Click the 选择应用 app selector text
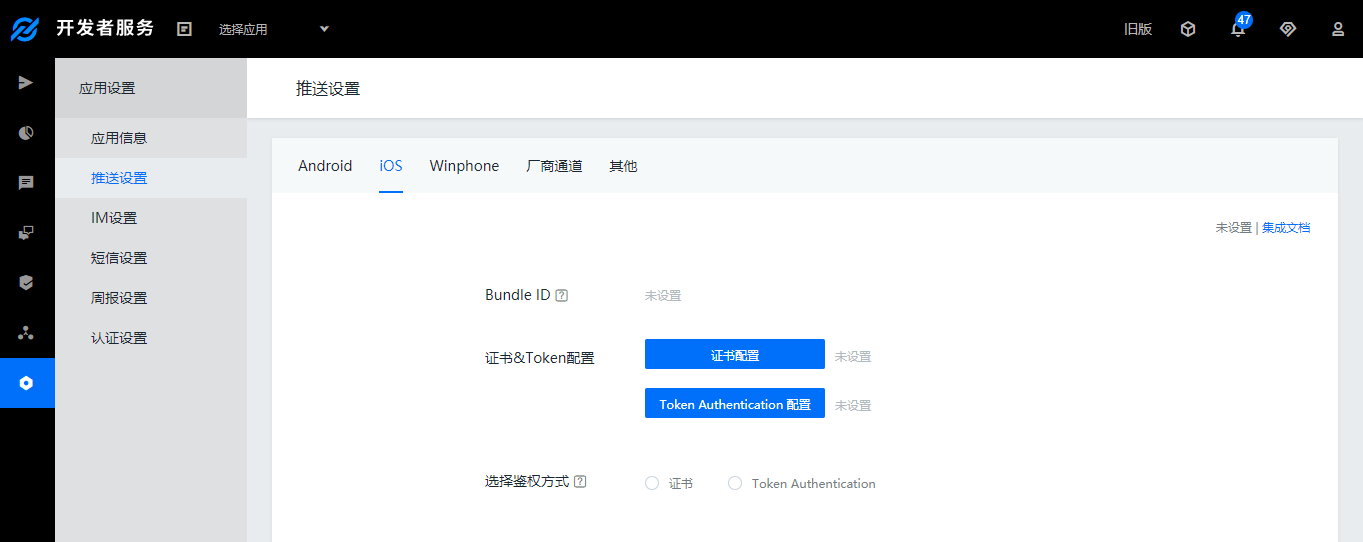 243,29
